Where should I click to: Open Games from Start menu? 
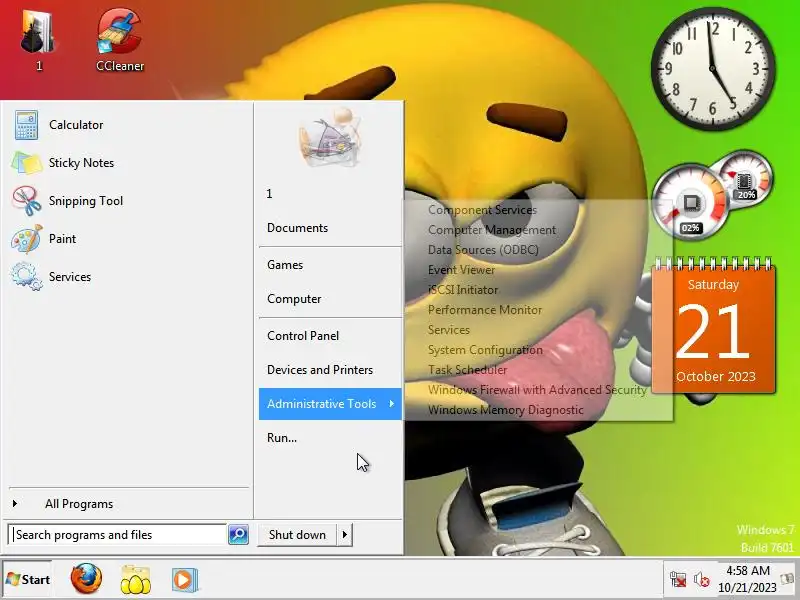[x=330, y=265]
